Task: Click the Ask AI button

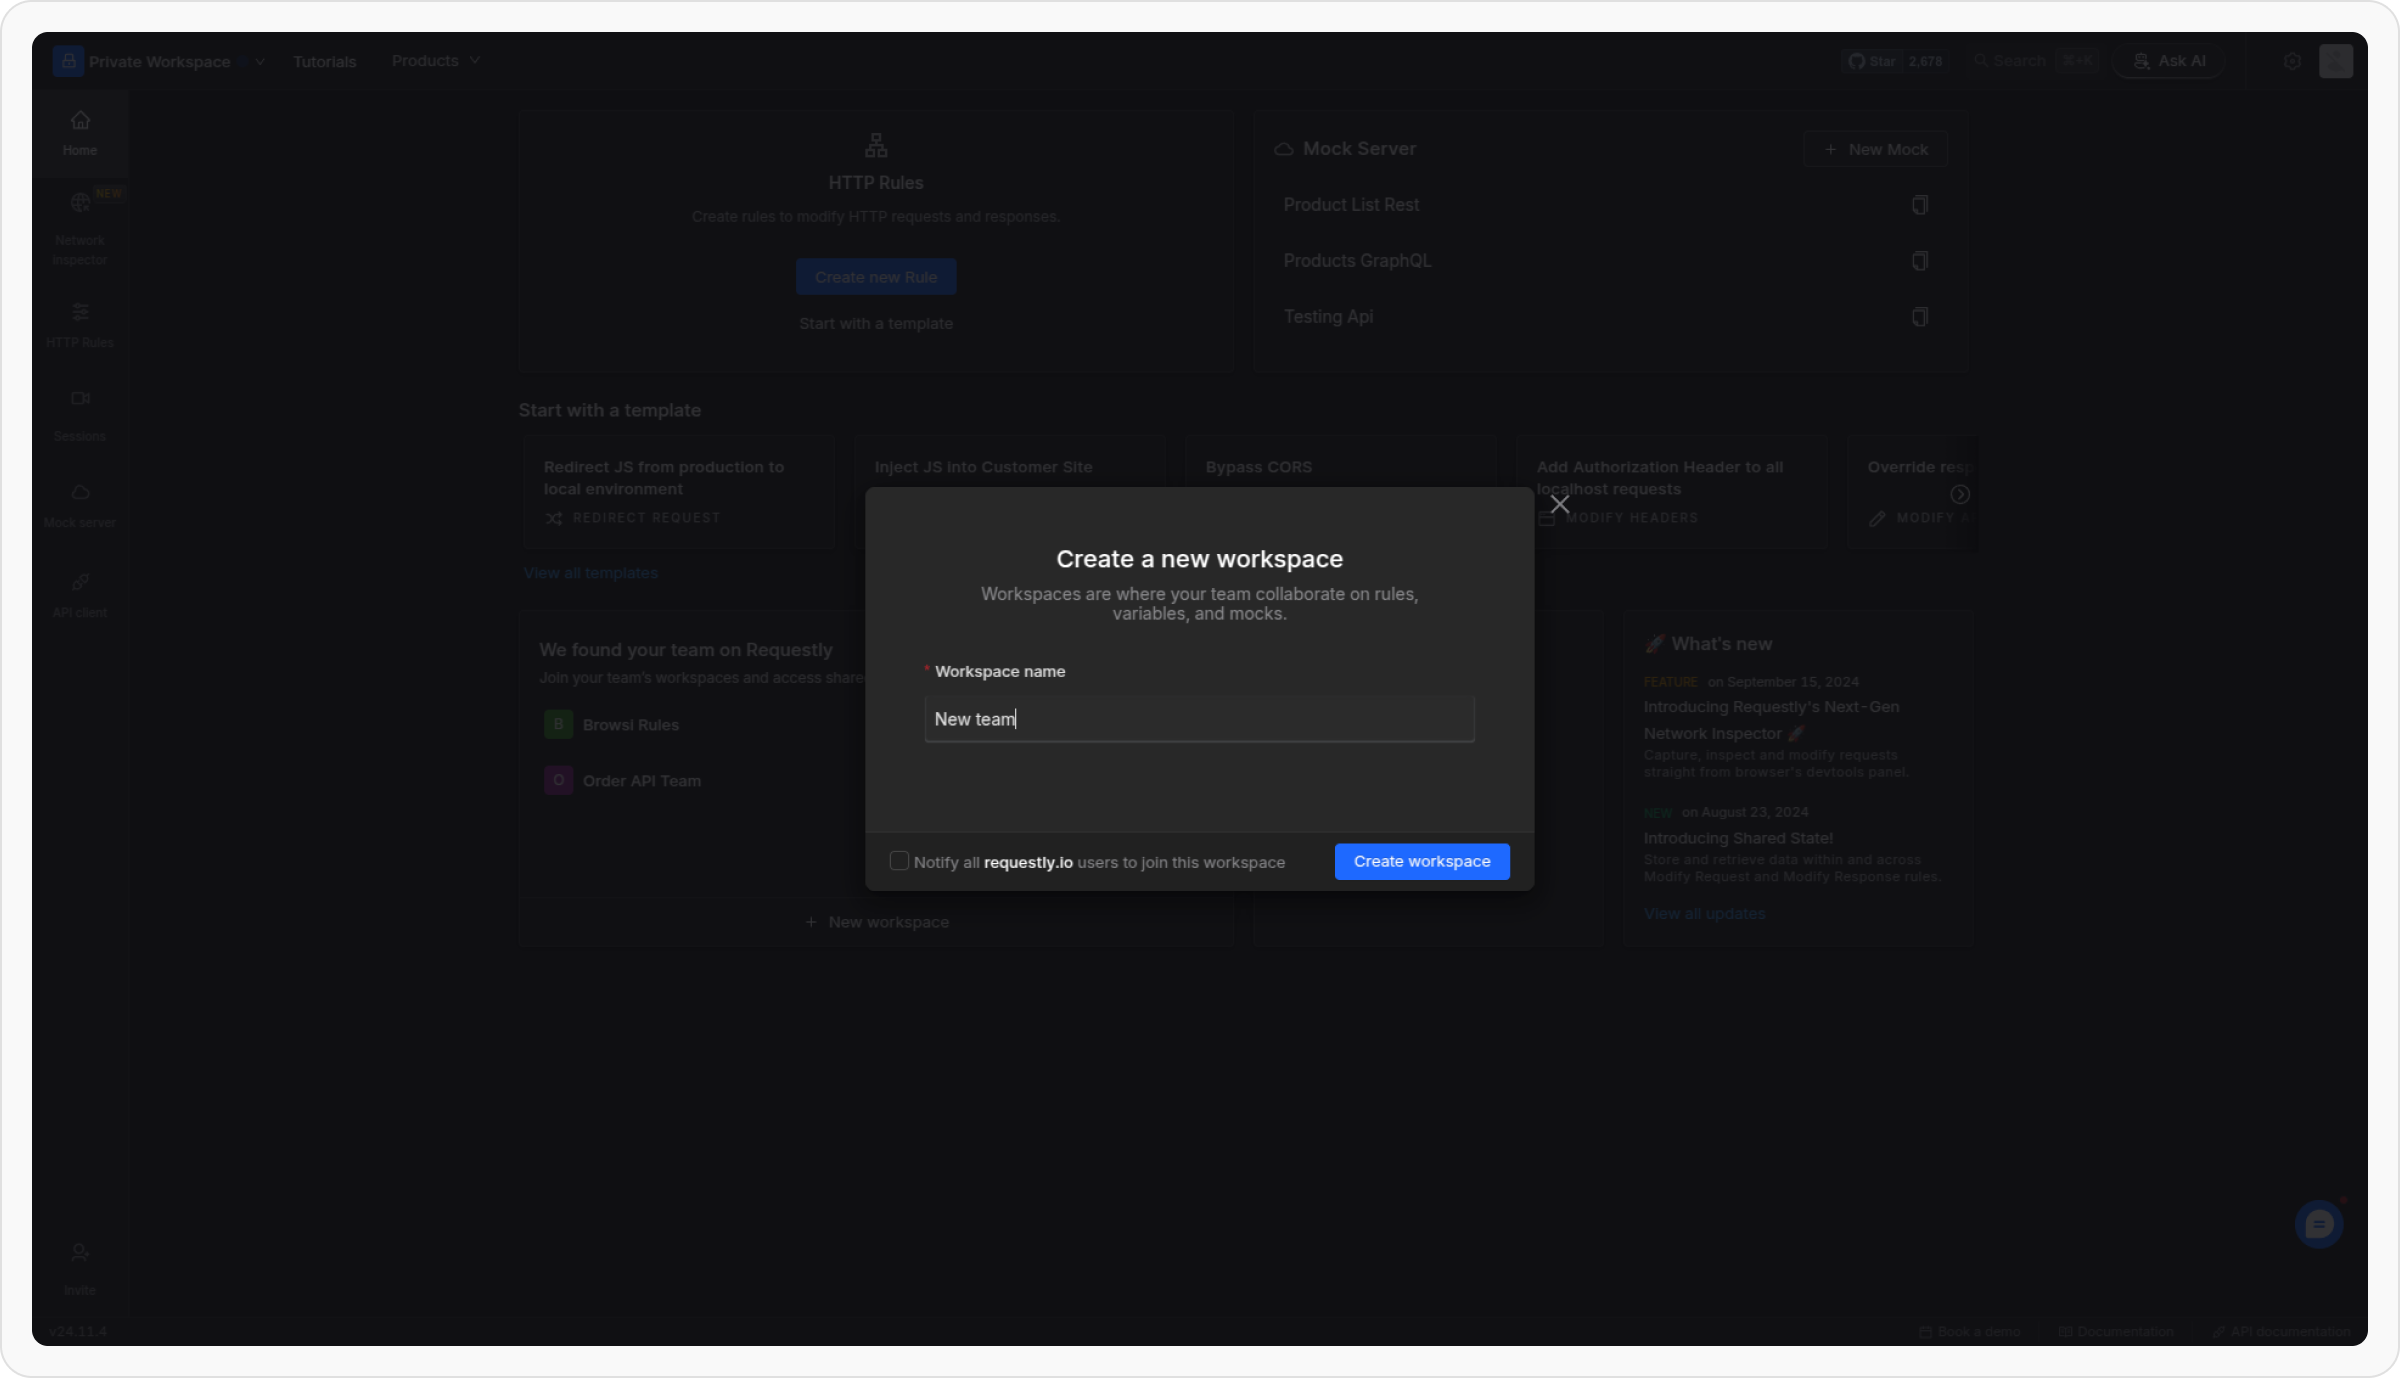Action: coord(2168,62)
